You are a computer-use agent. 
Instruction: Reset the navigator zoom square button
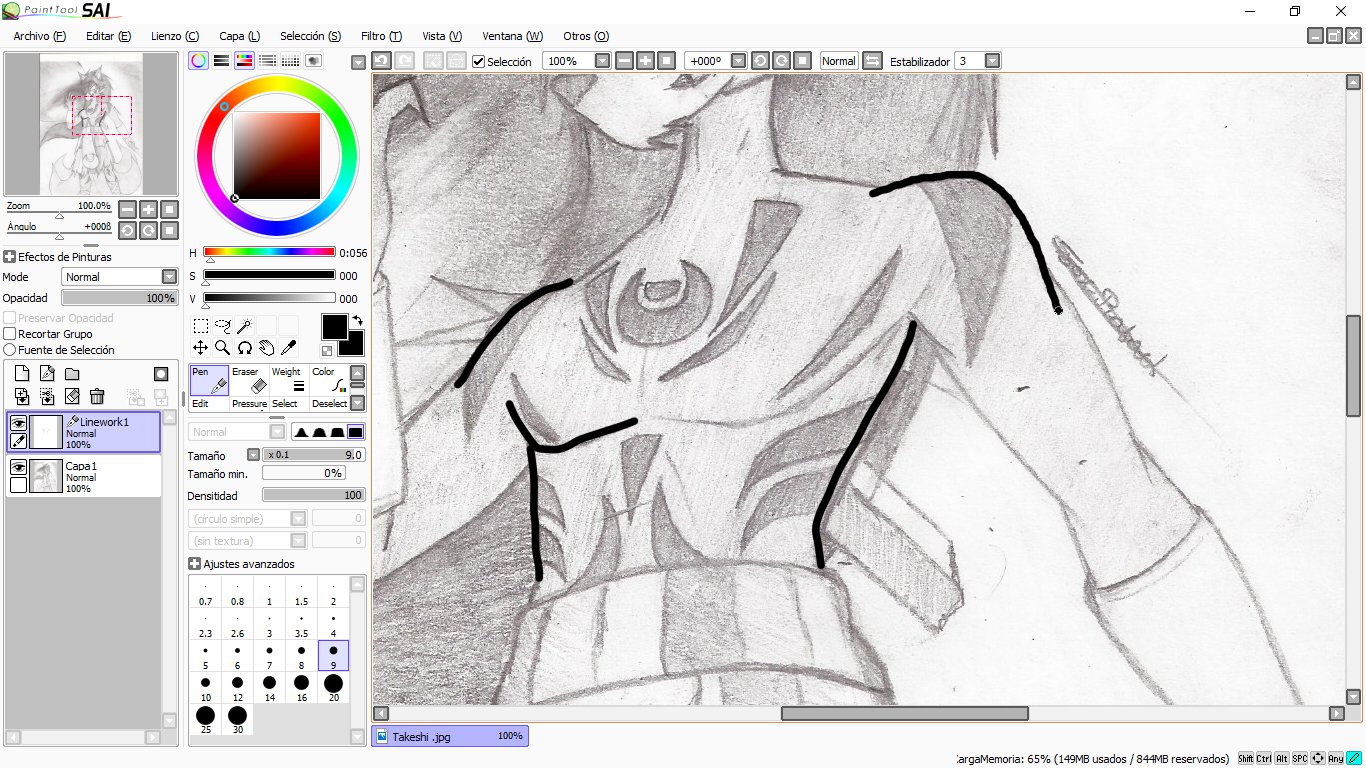[x=169, y=209]
